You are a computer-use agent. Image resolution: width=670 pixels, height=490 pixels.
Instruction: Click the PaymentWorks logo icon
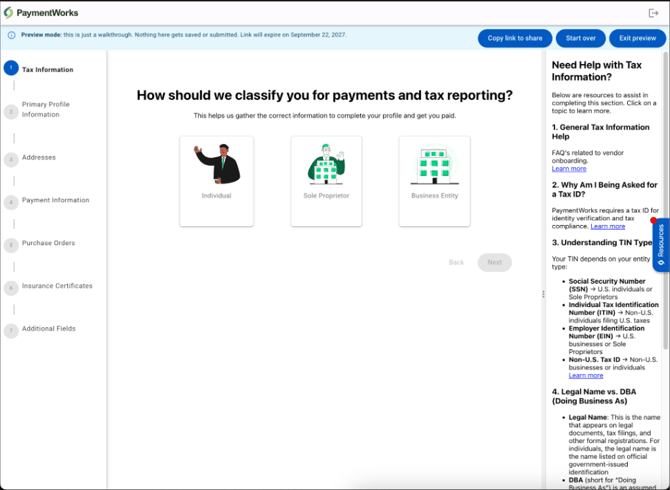coord(8,13)
